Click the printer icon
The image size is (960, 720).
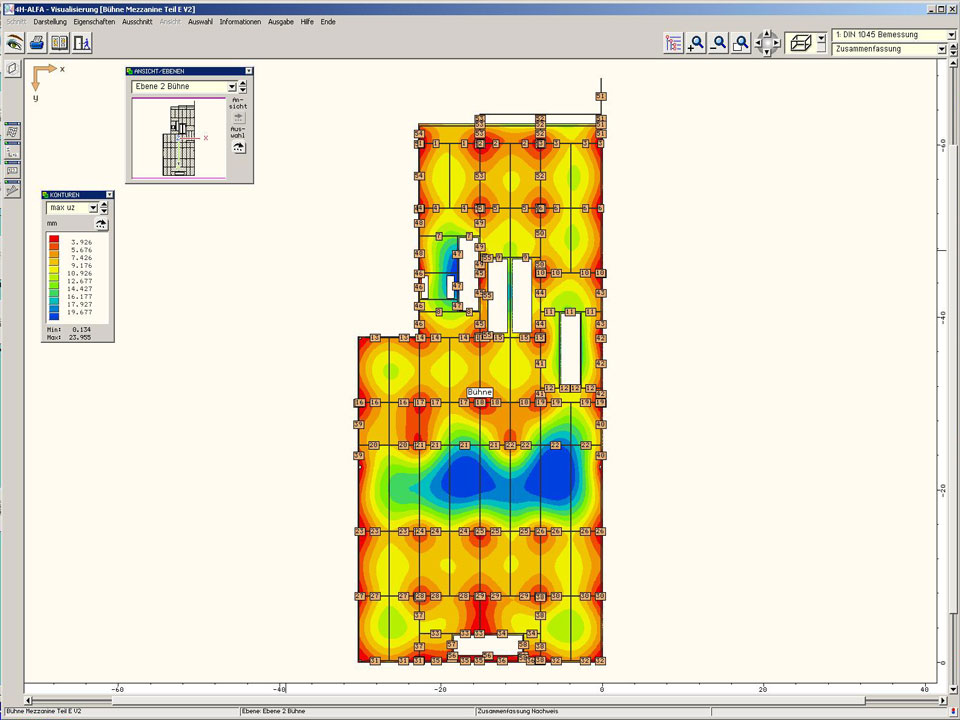point(37,43)
